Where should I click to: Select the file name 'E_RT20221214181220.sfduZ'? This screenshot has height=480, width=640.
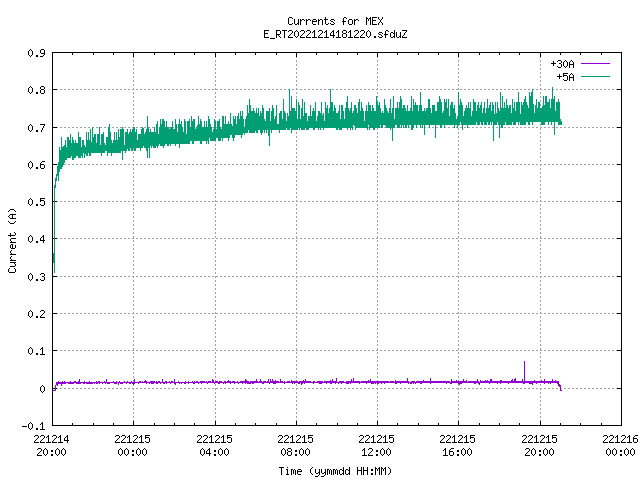tap(335, 34)
